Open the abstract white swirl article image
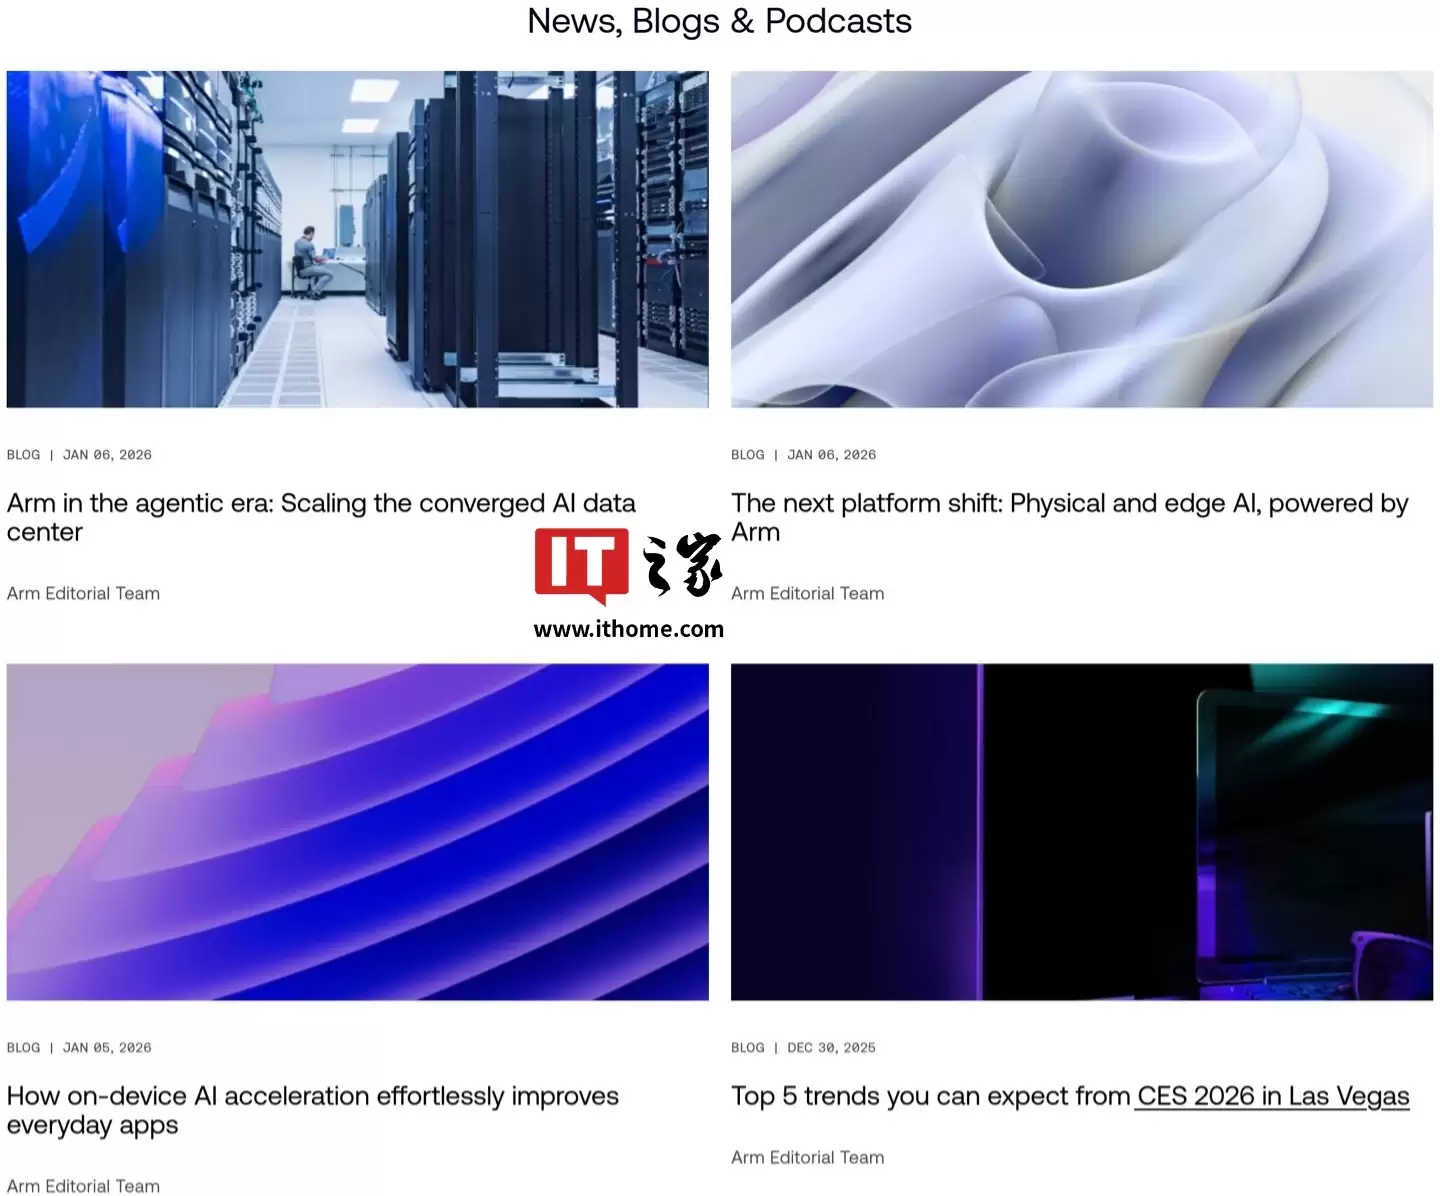 point(1081,239)
